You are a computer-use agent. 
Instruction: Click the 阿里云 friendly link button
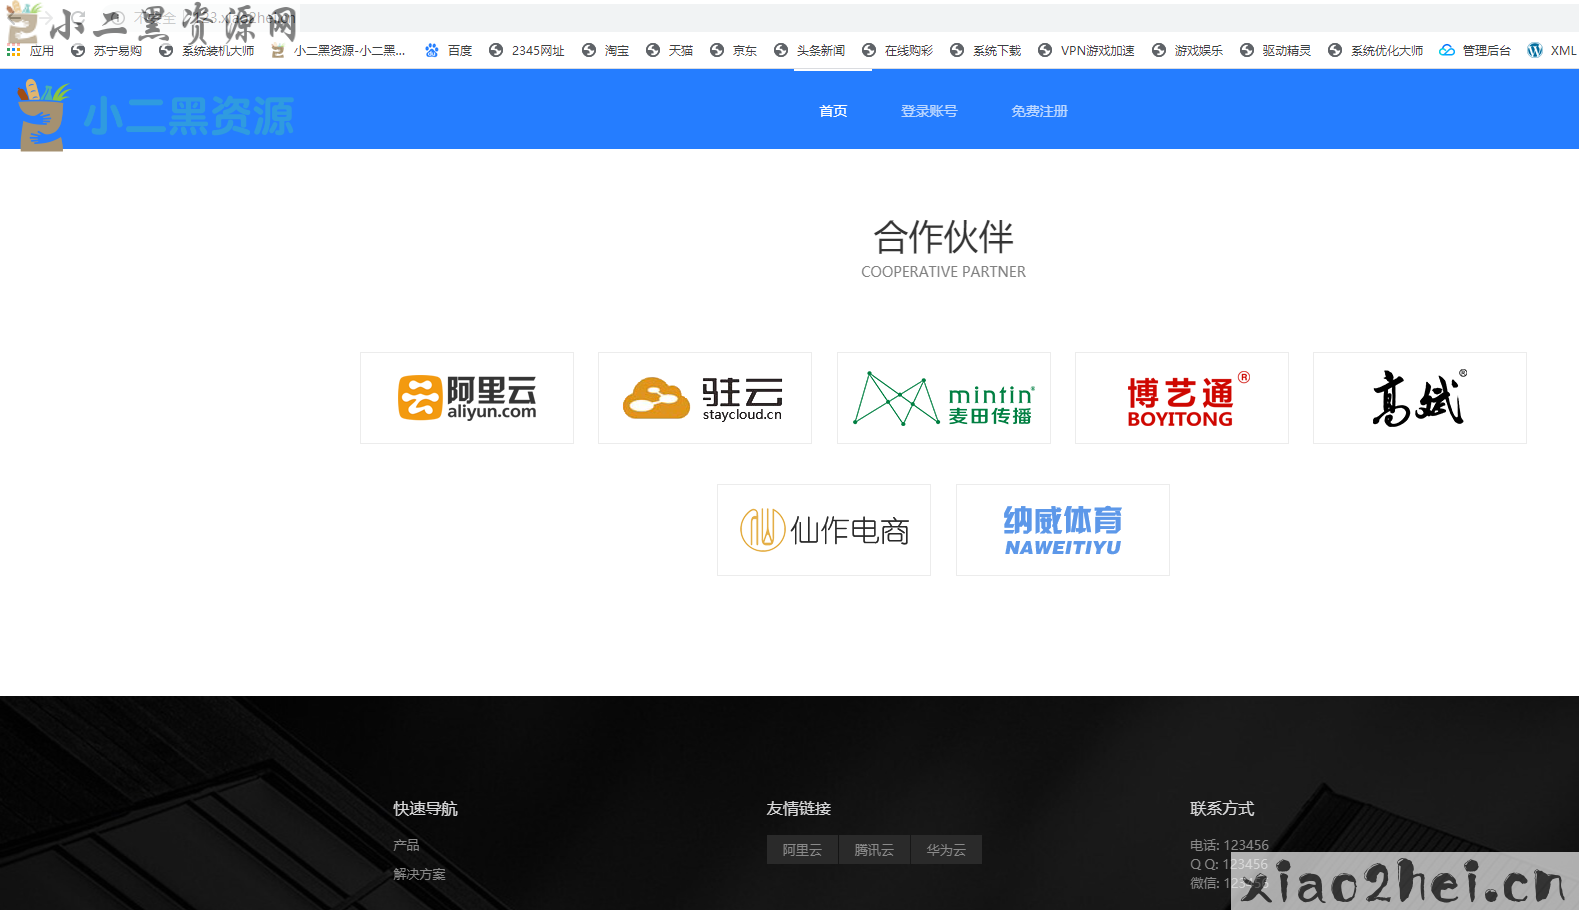click(x=802, y=850)
